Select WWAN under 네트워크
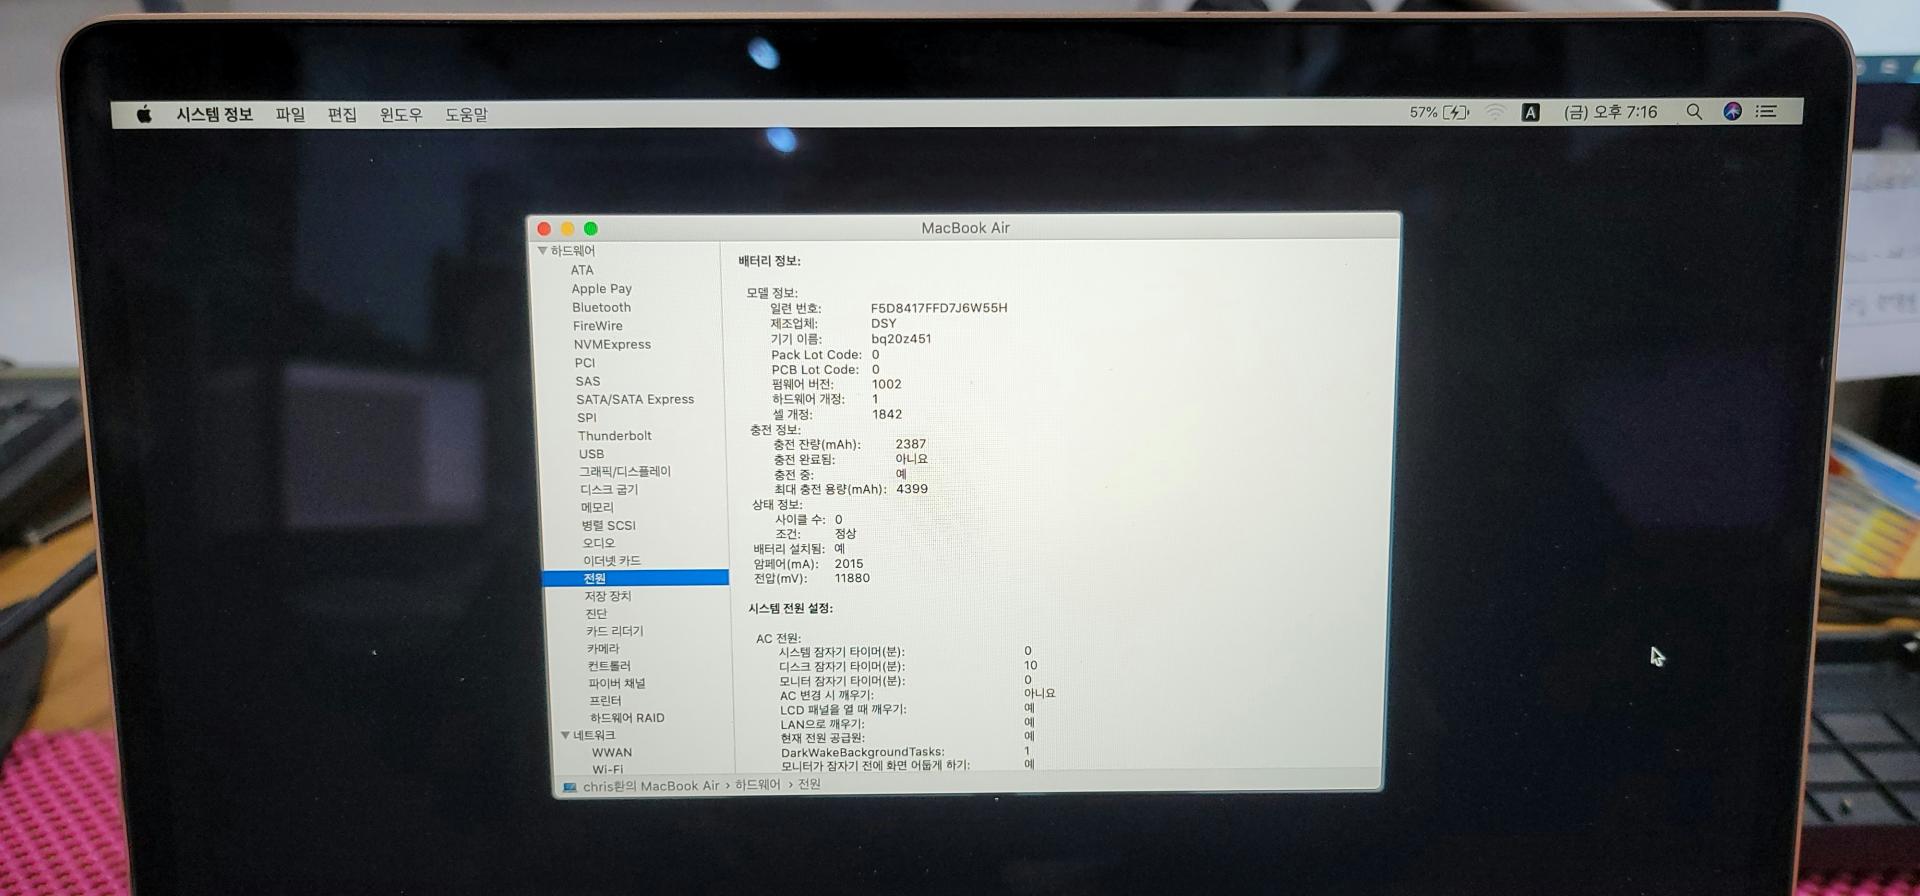The width and height of the screenshot is (1920, 896). tap(611, 753)
